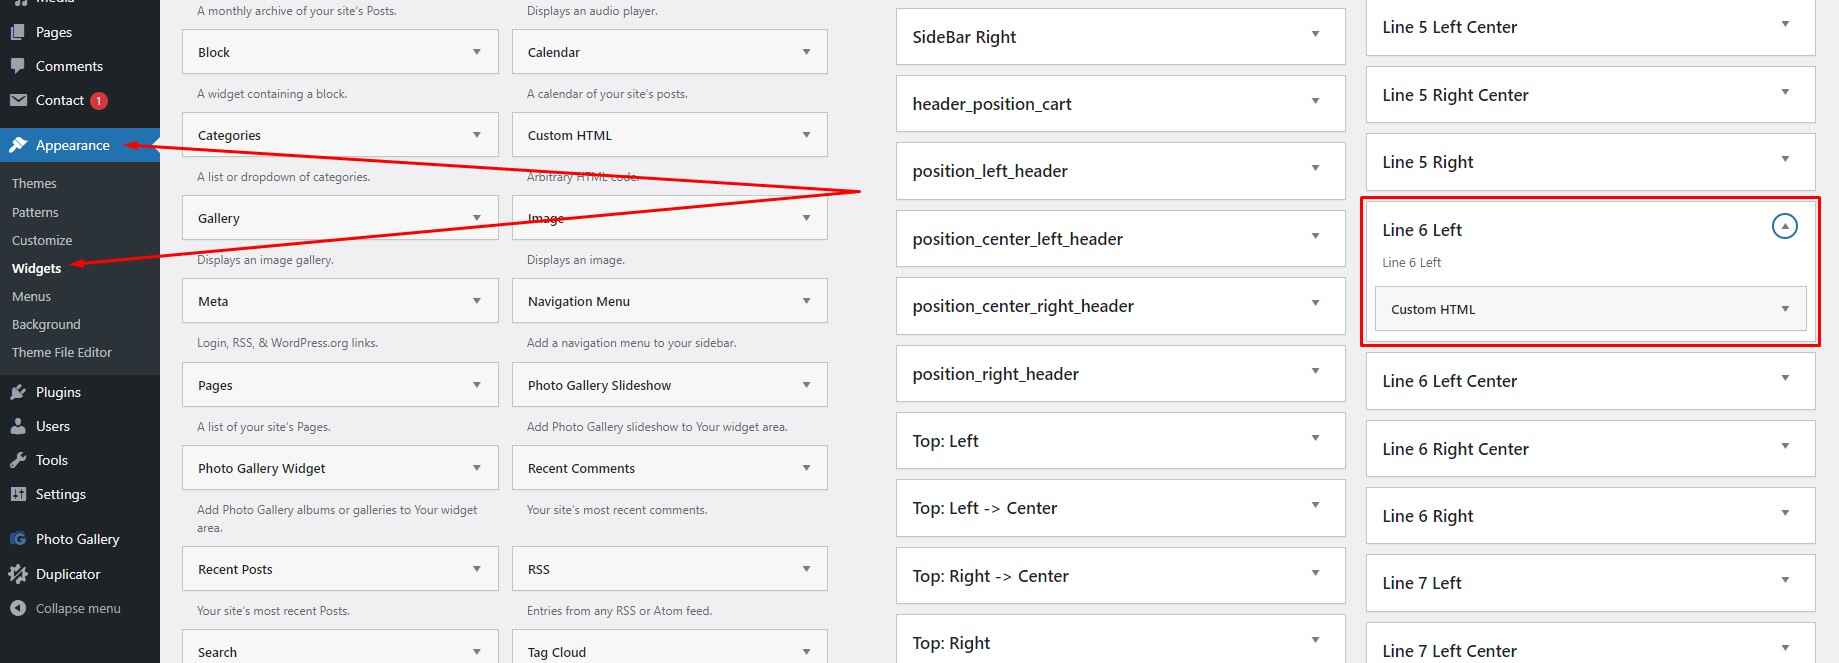Viewport: 1839px width, 663px height.
Task: Expand the Custom HTML widget in Line 6 Left
Action: point(1784,309)
